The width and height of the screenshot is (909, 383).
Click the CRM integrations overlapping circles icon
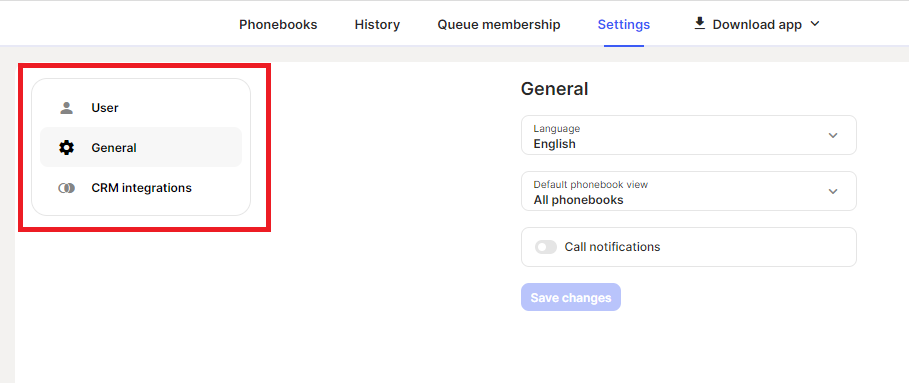[67, 188]
